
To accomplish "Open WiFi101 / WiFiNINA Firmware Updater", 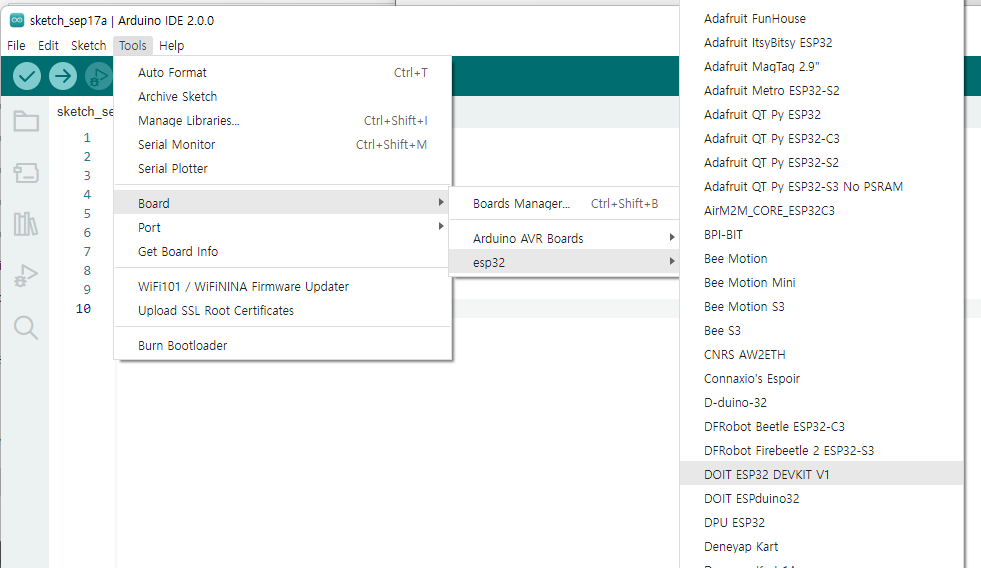I will pos(283,287).
